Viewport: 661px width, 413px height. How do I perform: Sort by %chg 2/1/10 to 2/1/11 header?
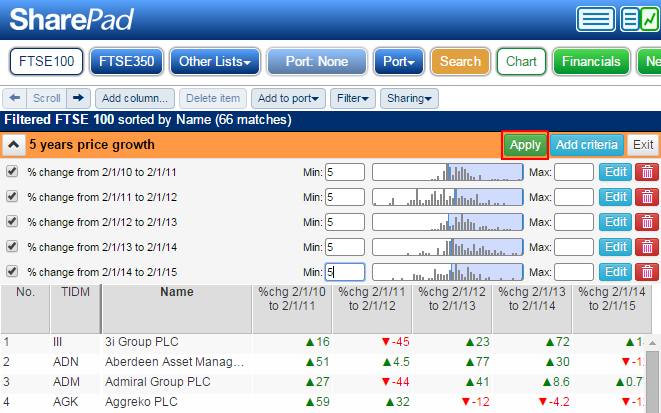coord(292,309)
